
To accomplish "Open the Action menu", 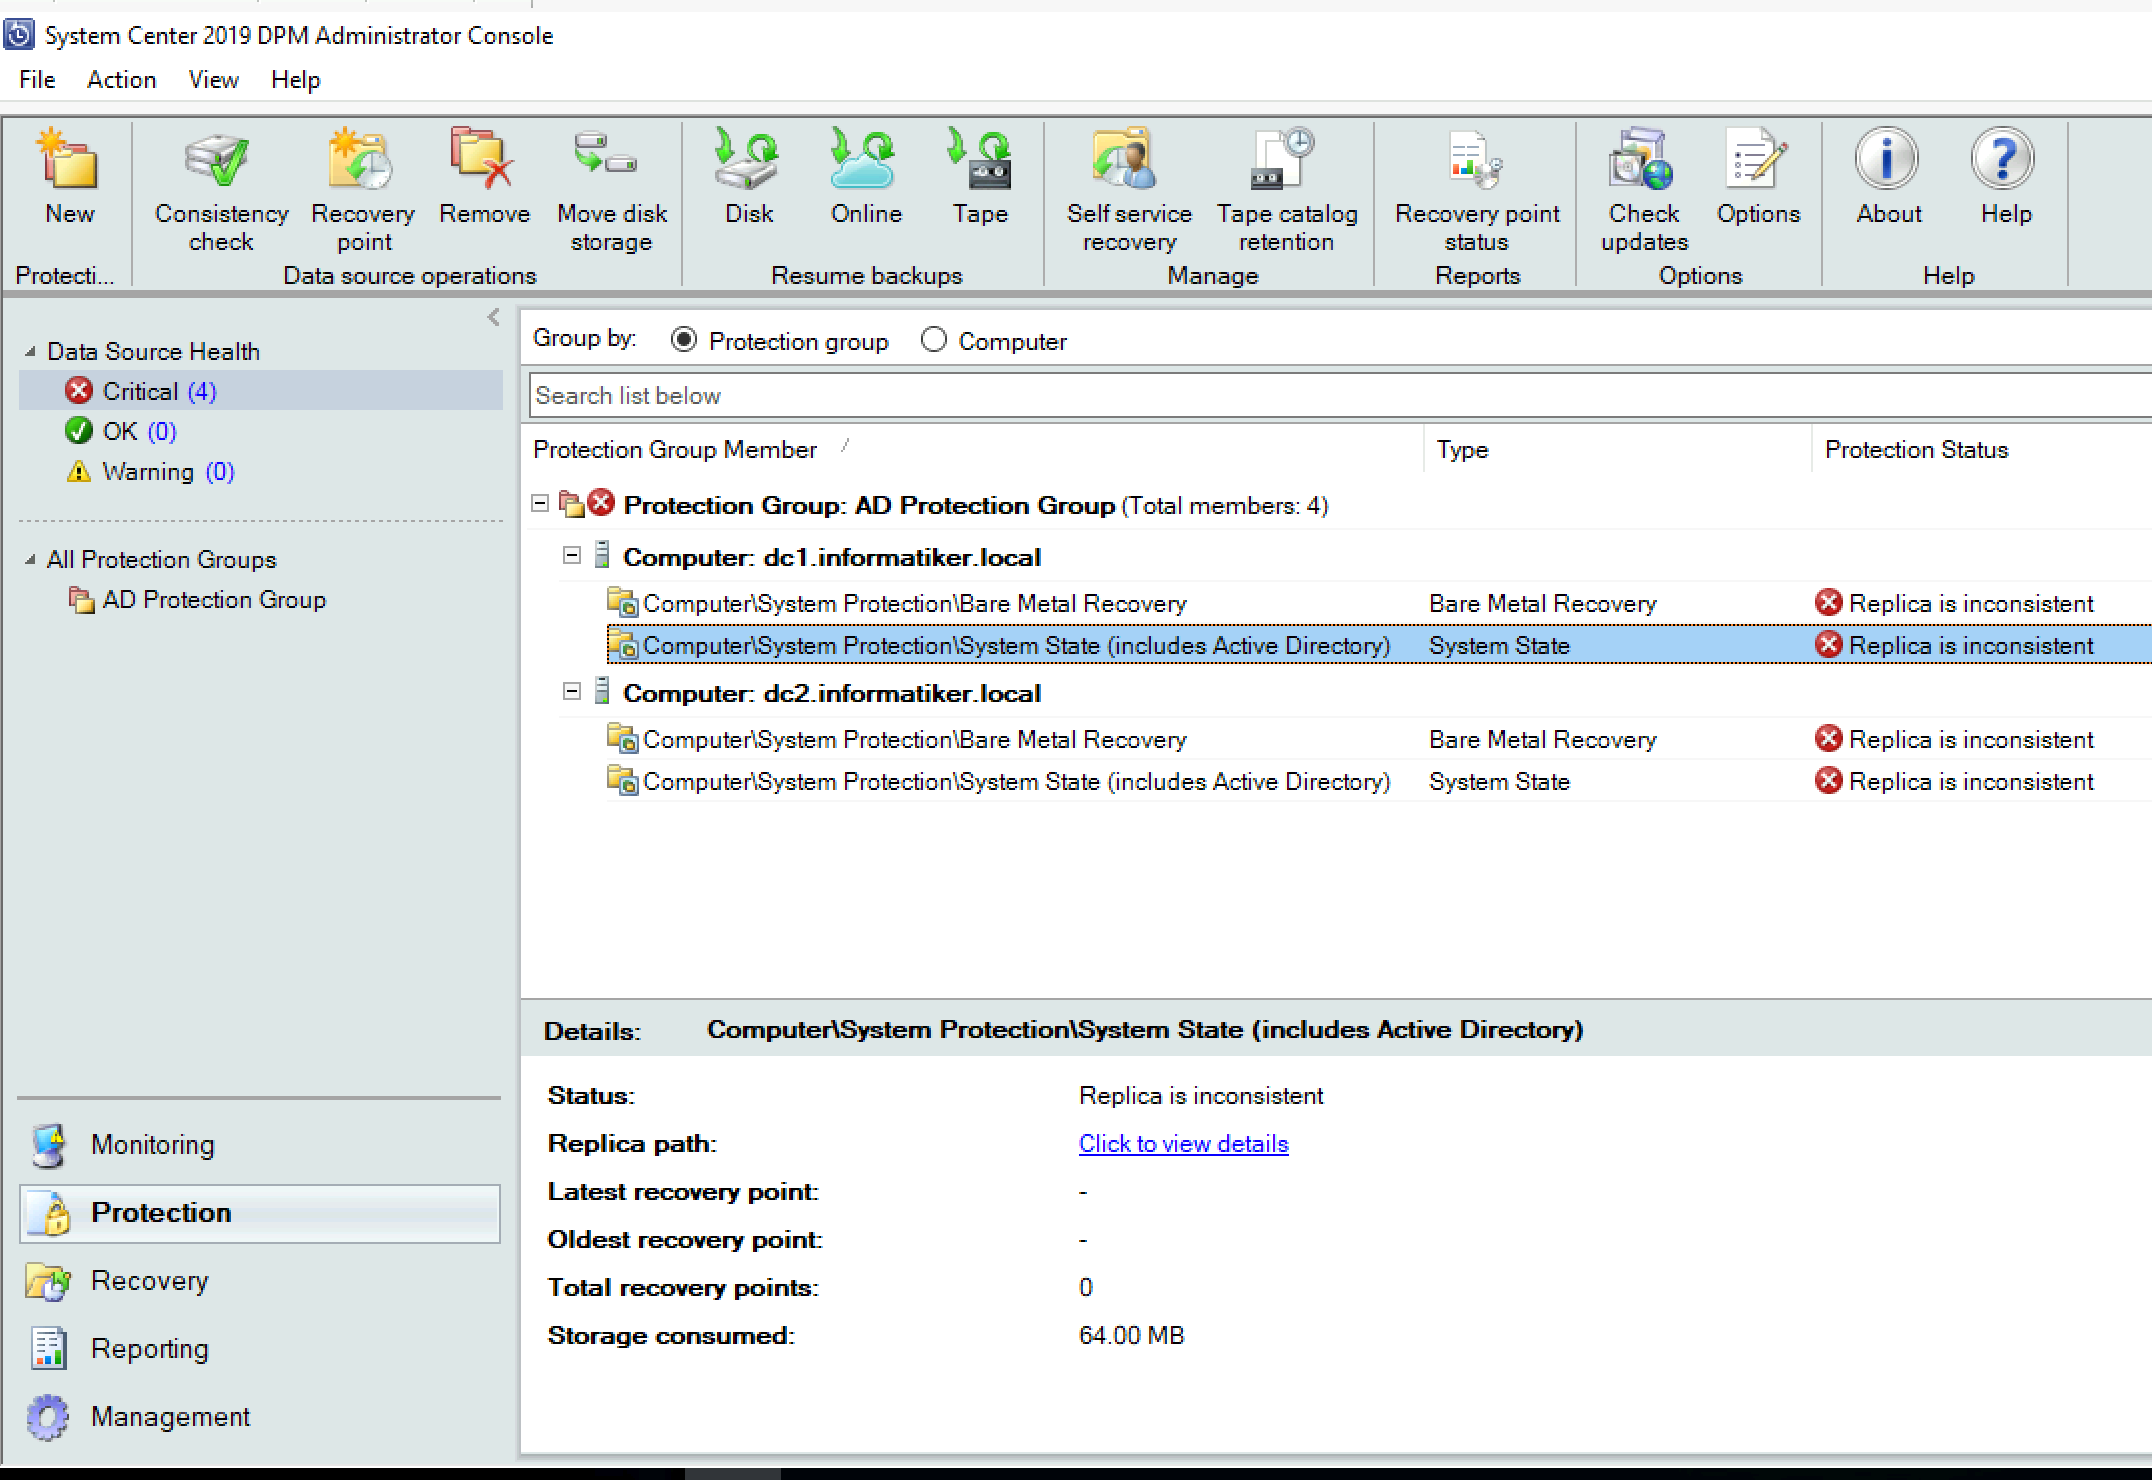I will (x=121, y=79).
